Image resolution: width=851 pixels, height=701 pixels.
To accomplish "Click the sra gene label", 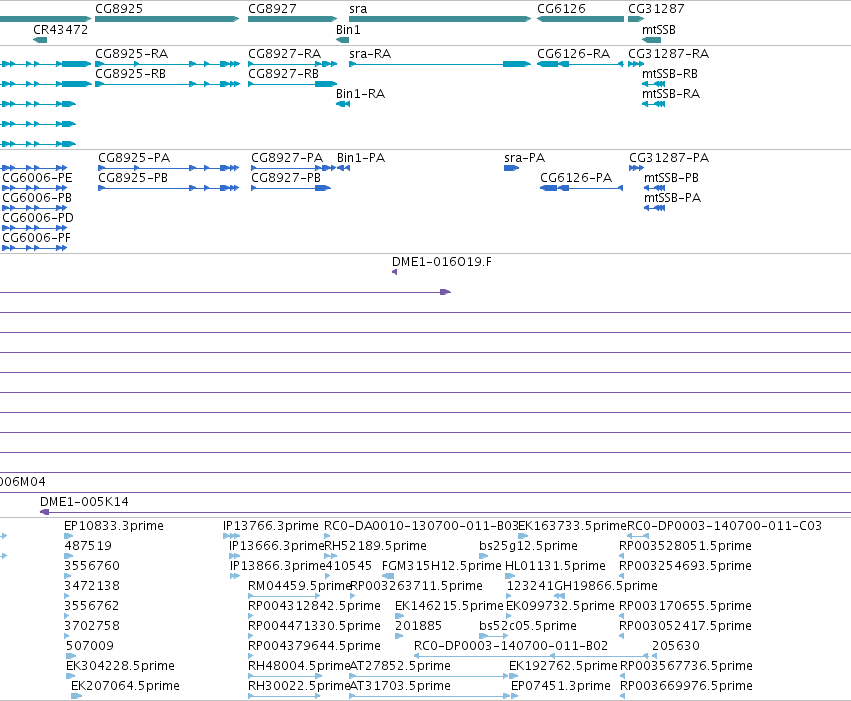I will point(358,9).
